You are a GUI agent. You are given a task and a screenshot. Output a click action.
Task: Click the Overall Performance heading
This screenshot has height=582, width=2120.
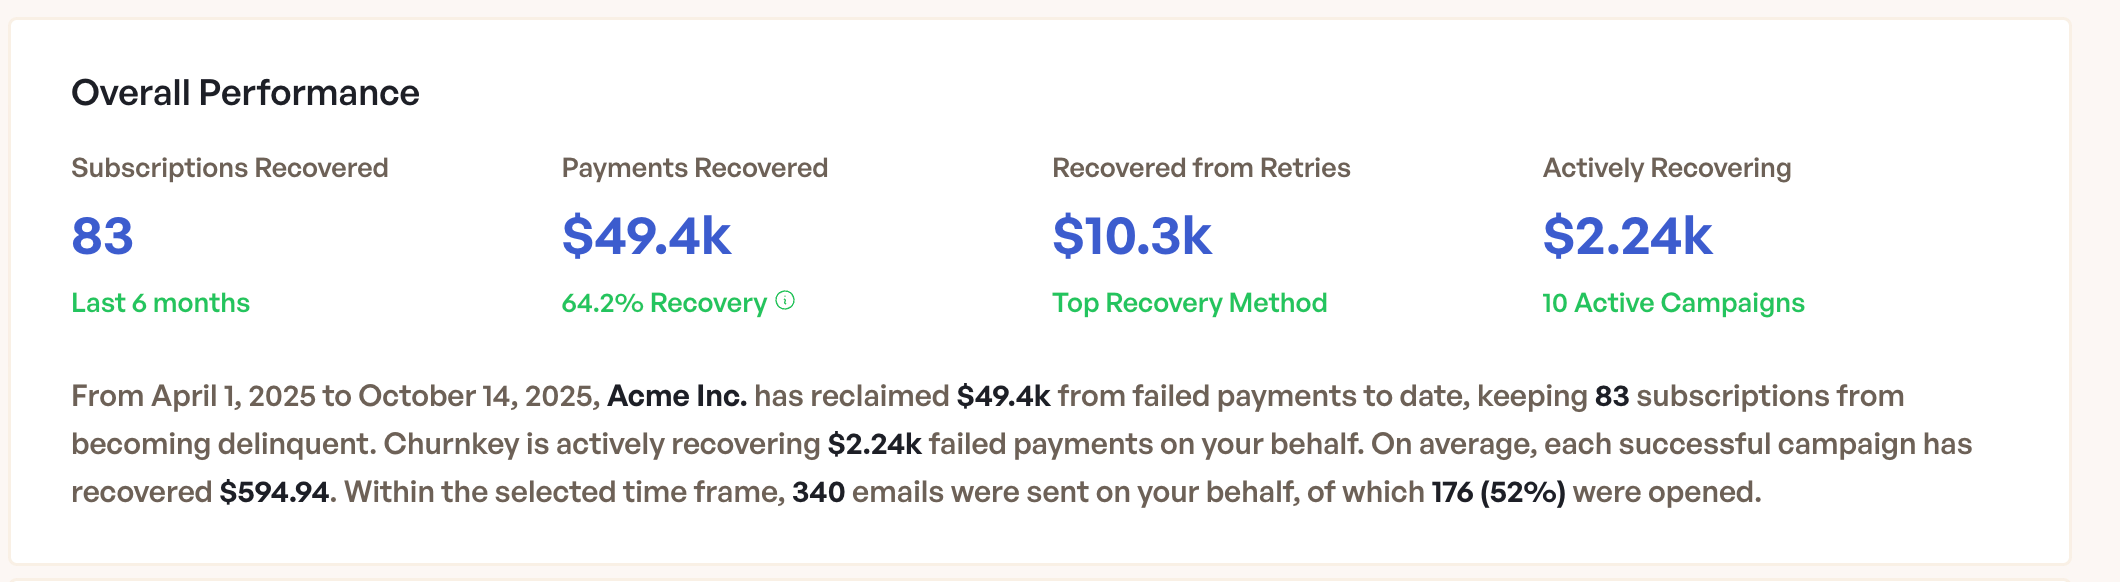click(x=245, y=93)
